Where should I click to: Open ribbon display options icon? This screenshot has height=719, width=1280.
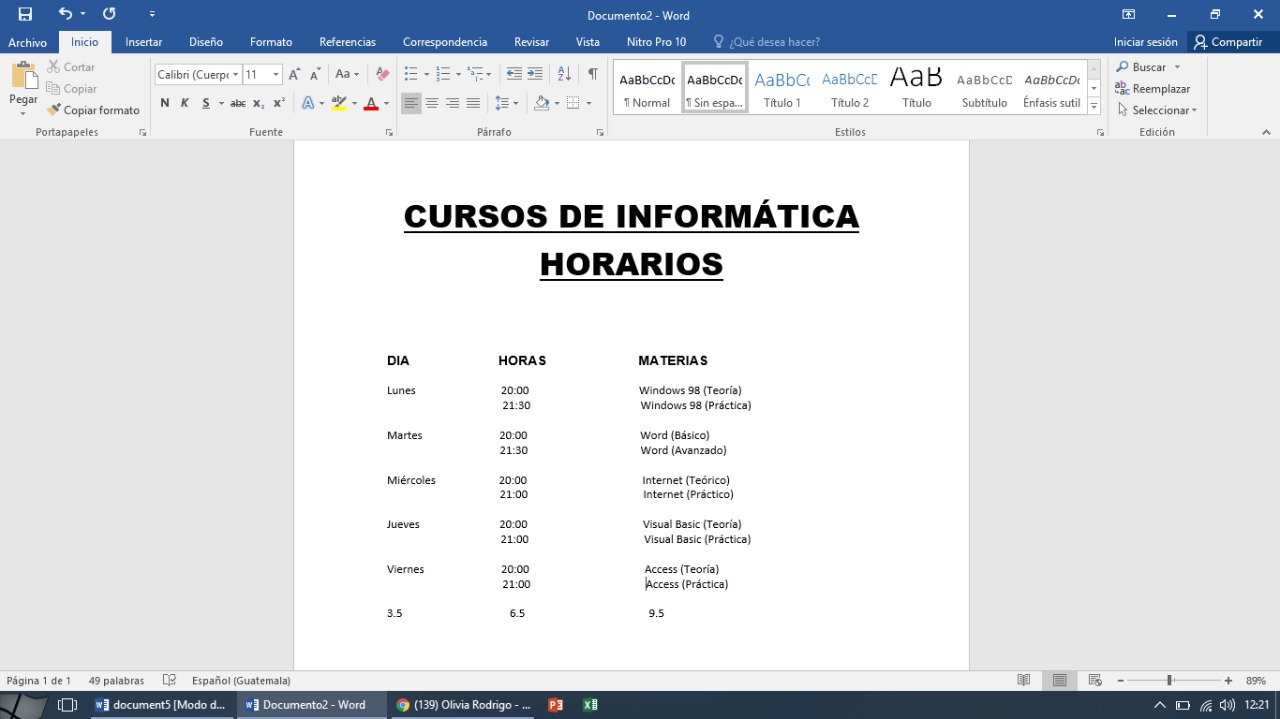(x=1128, y=14)
